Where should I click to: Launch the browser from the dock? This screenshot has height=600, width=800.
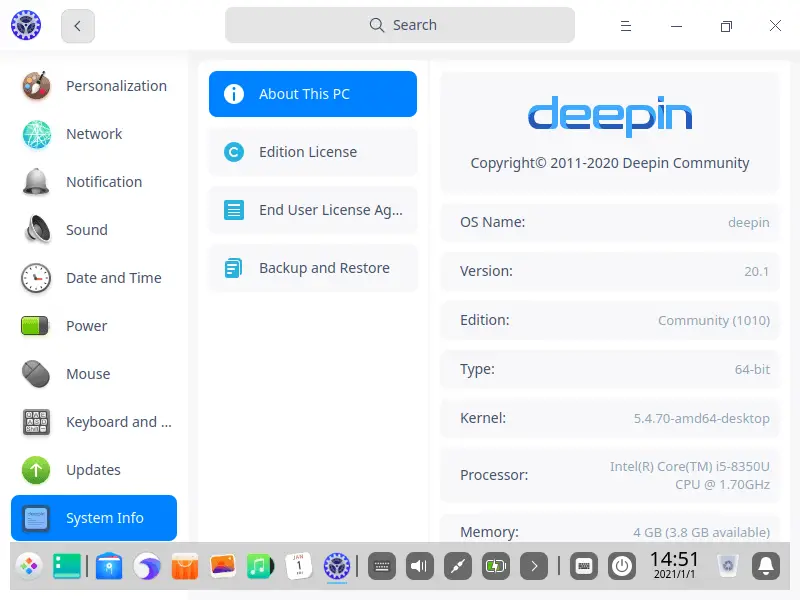[147, 566]
